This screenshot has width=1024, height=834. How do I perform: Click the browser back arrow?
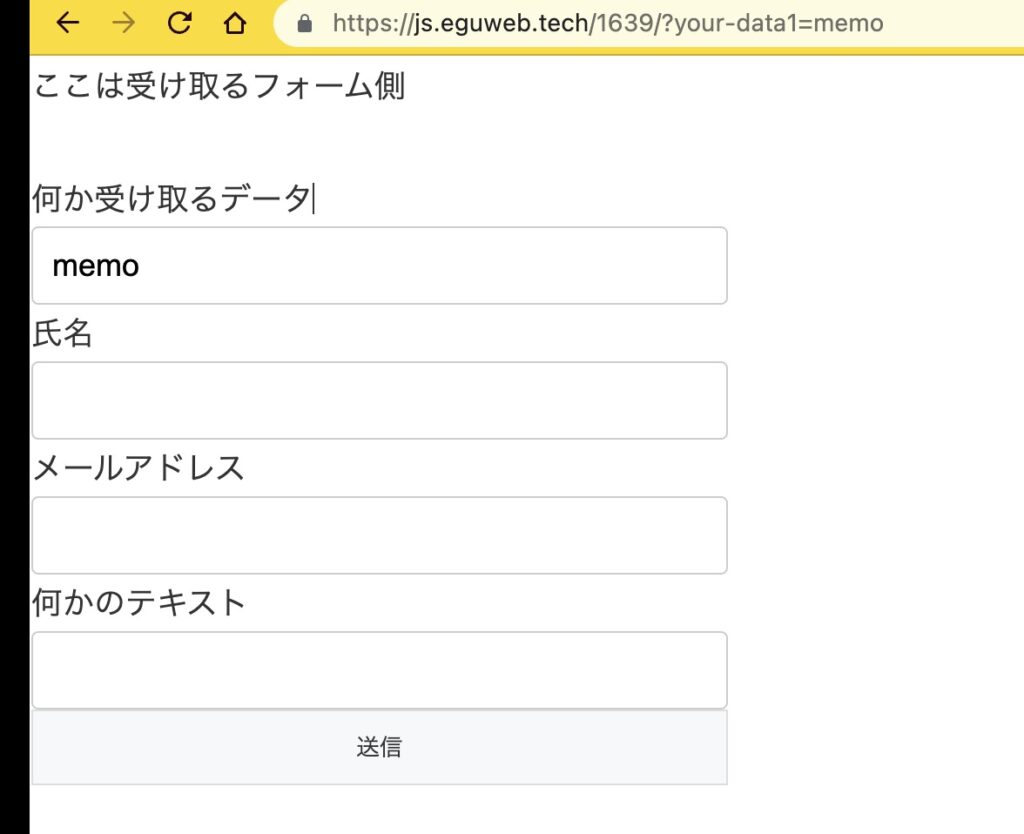tap(67, 23)
